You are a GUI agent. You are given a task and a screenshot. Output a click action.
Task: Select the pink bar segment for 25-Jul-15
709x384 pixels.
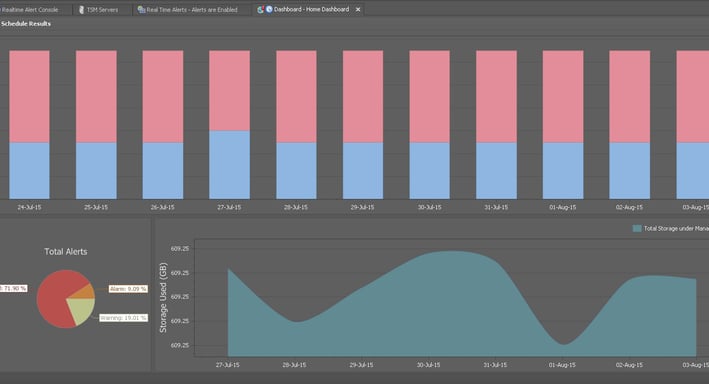coord(96,96)
